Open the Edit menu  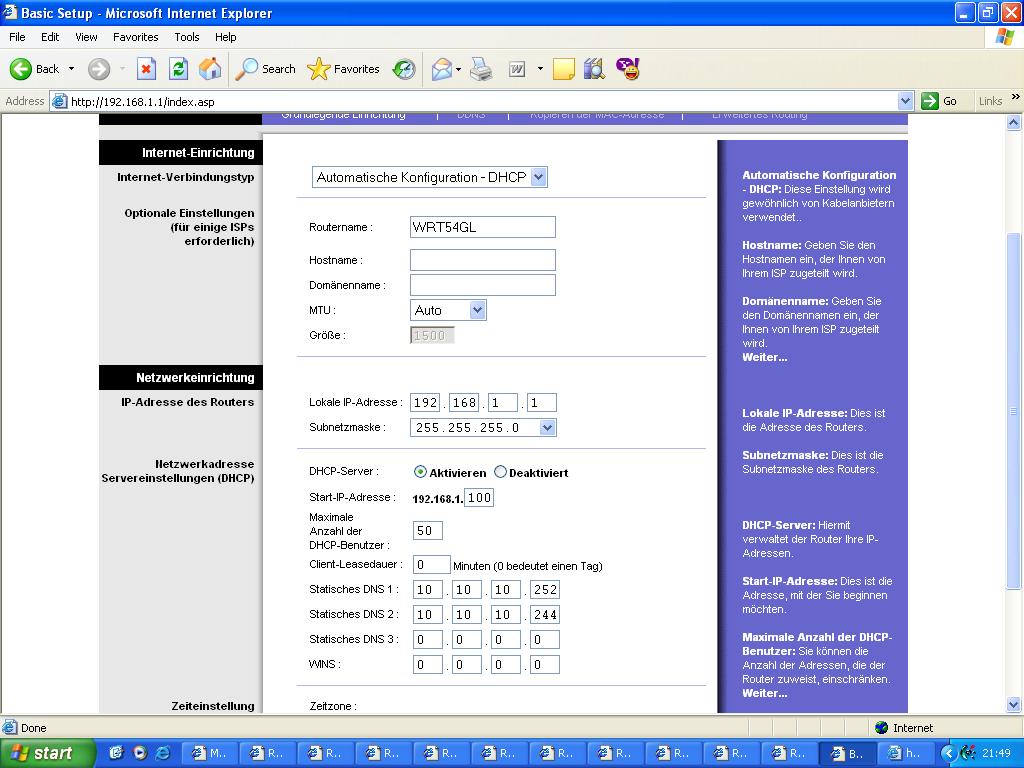50,37
